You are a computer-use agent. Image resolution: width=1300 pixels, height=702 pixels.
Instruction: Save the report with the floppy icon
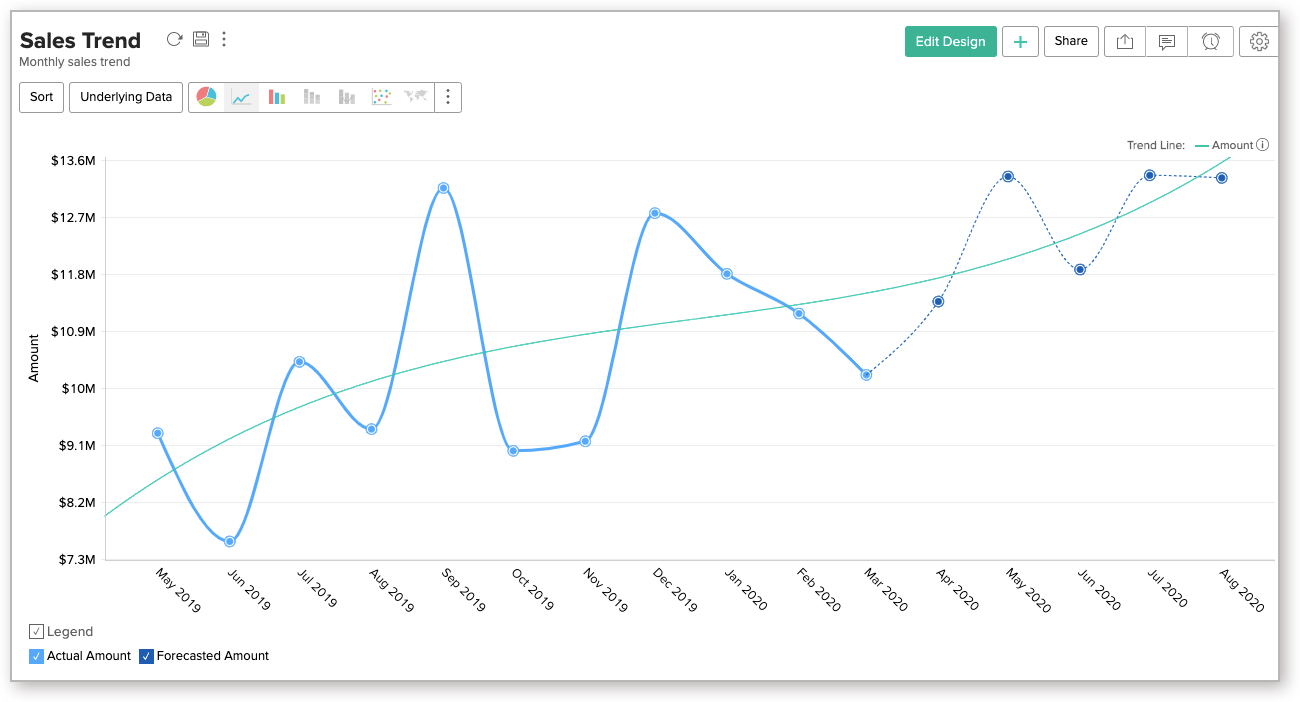click(201, 39)
